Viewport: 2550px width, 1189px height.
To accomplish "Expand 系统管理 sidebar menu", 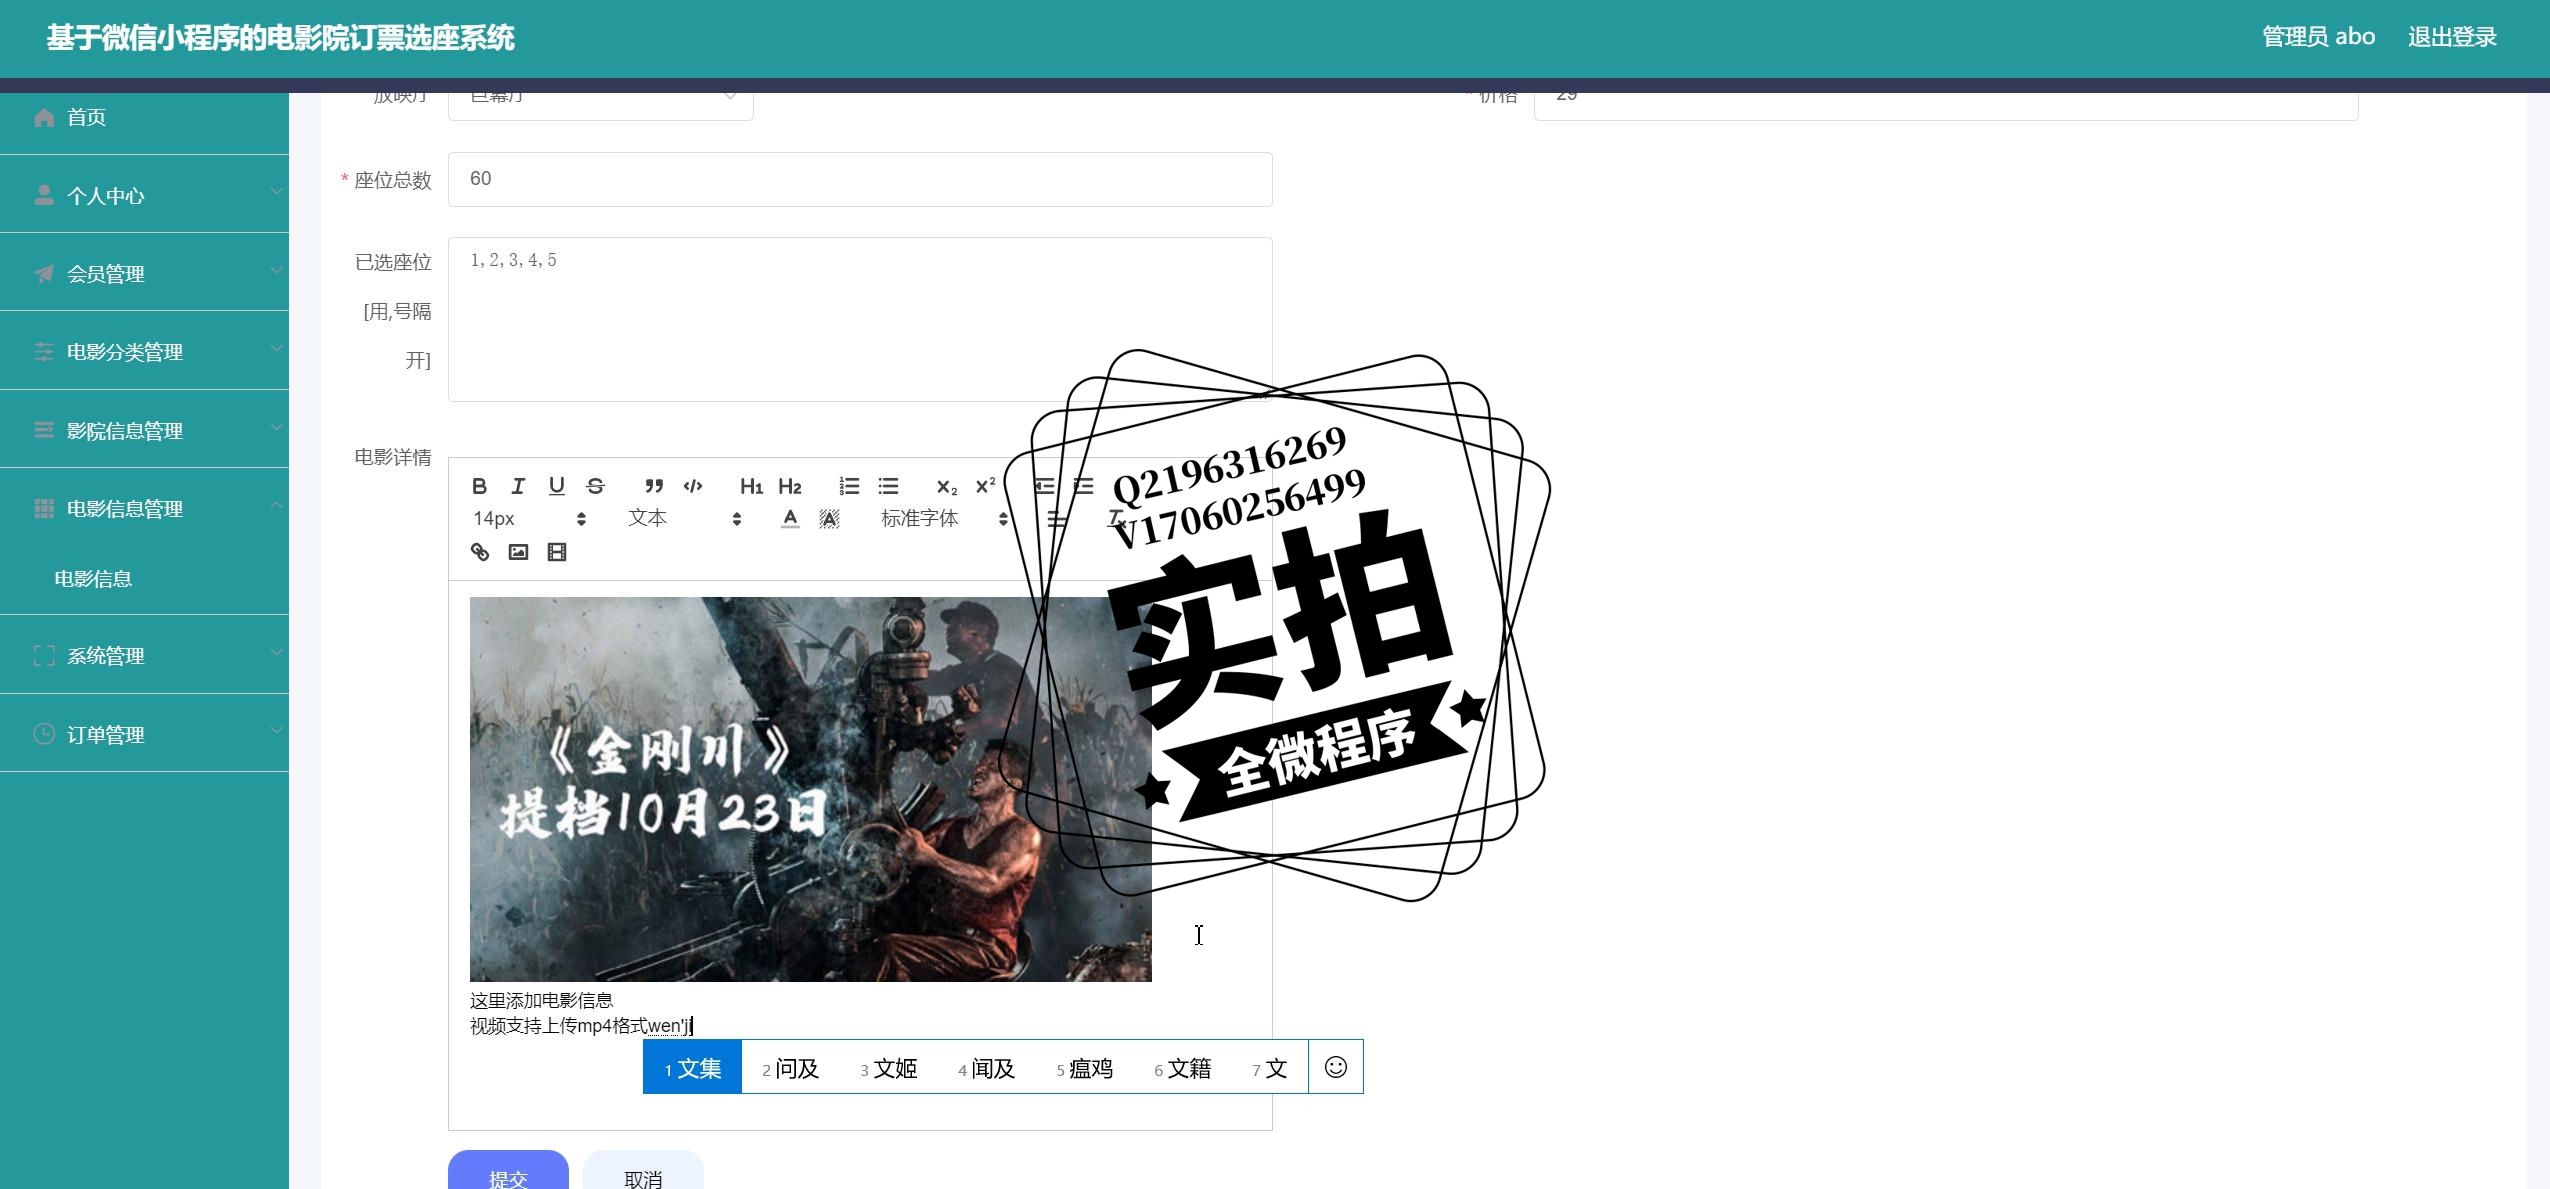I will [144, 655].
